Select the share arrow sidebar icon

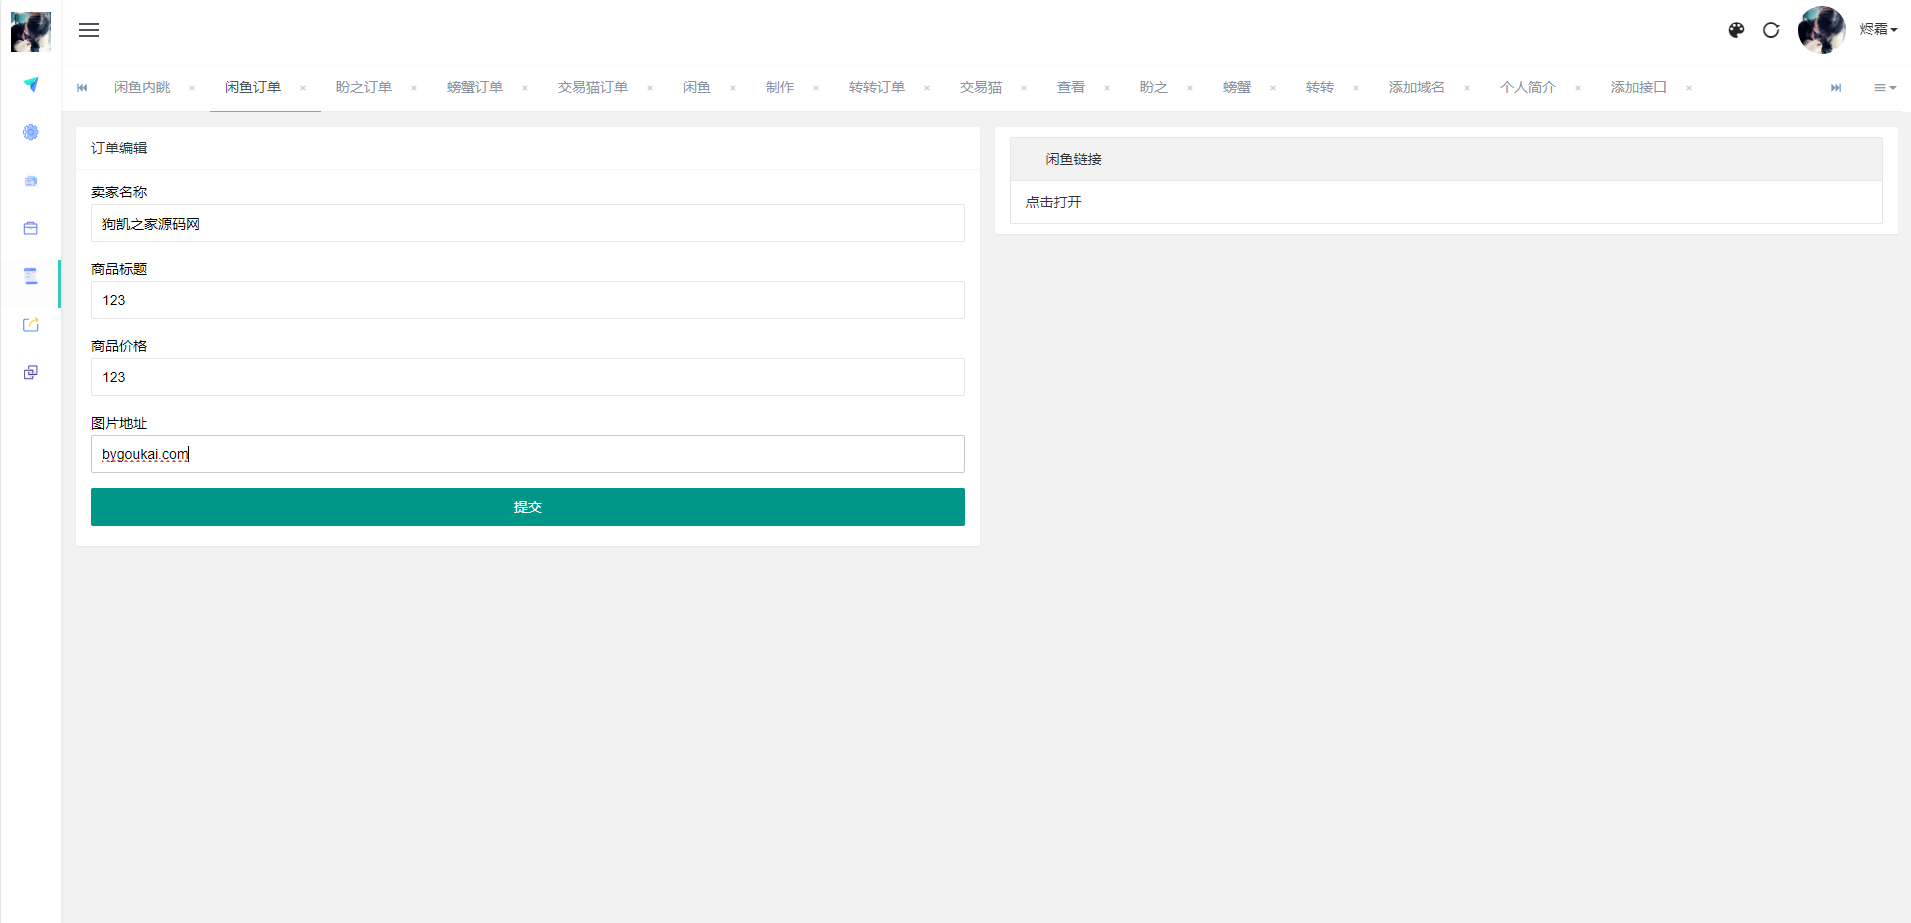pyautogui.click(x=31, y=325)
